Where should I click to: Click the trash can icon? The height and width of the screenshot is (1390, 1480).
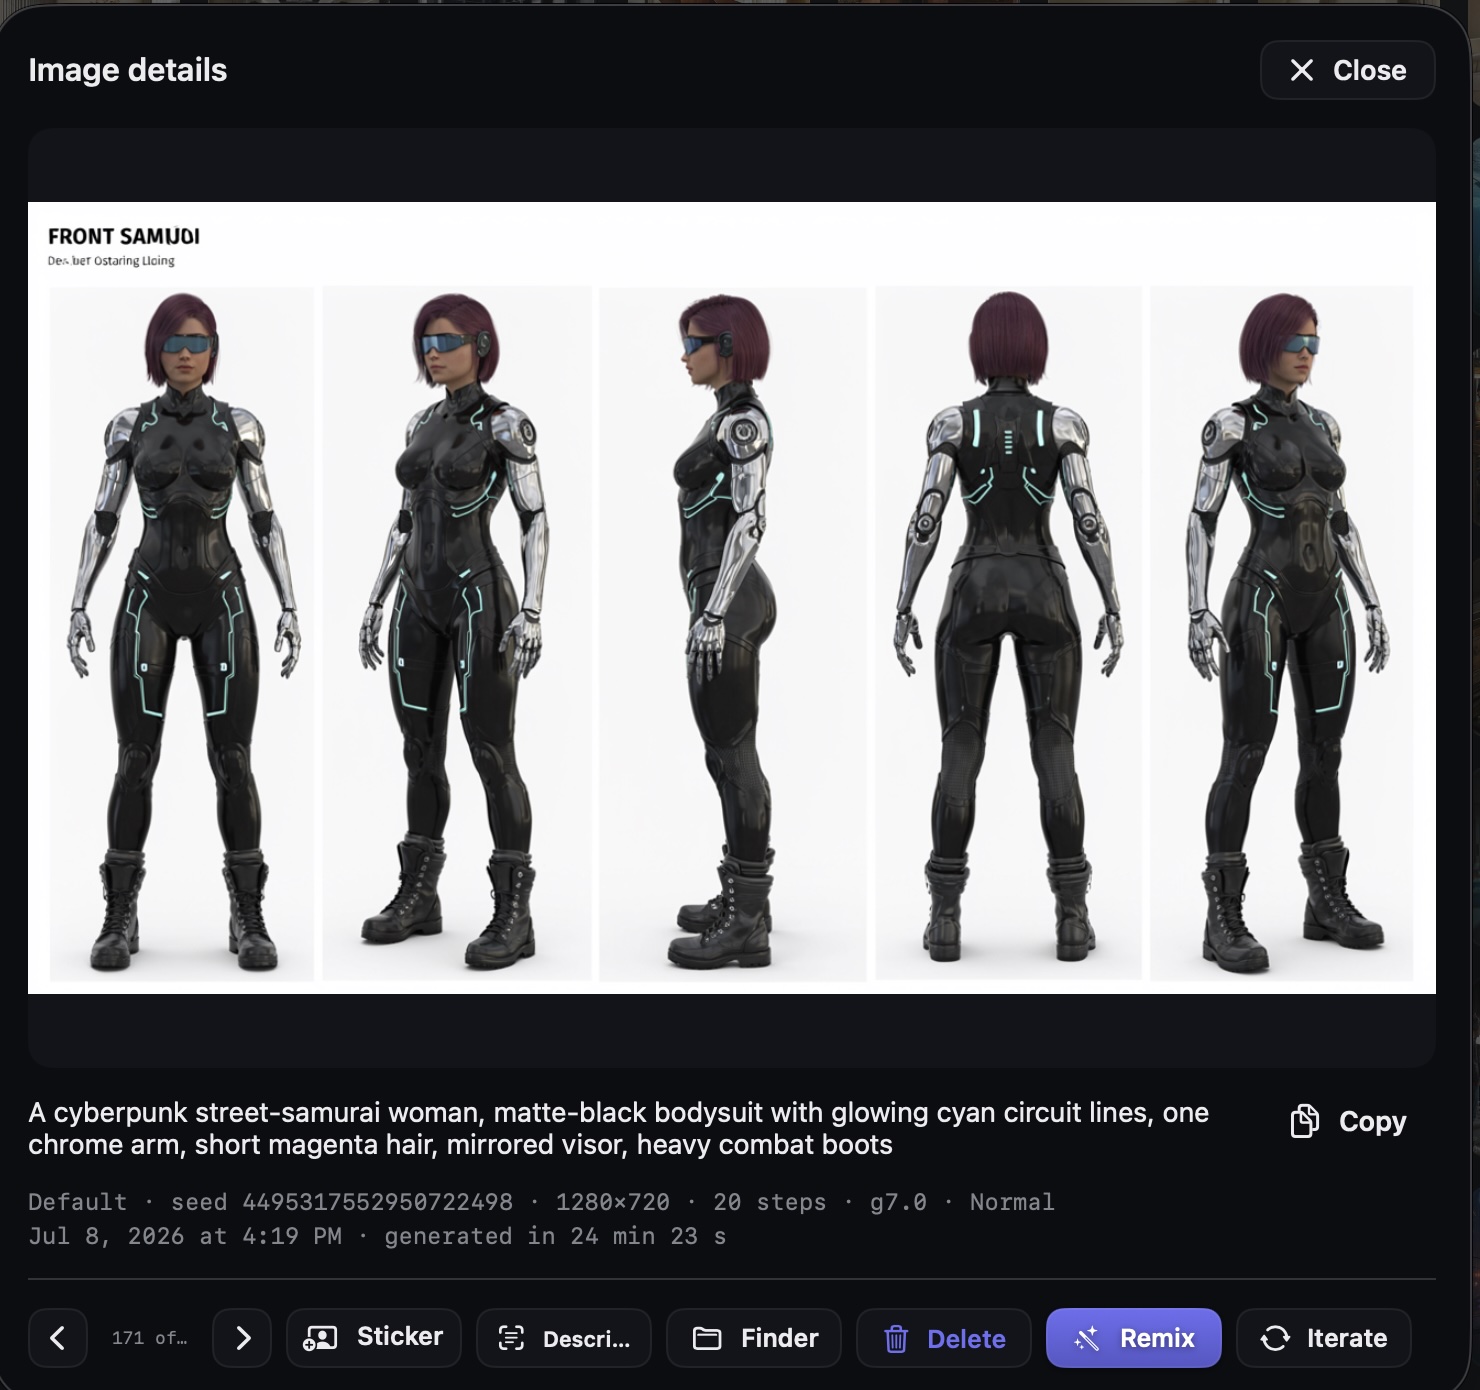click(896, 1338)
